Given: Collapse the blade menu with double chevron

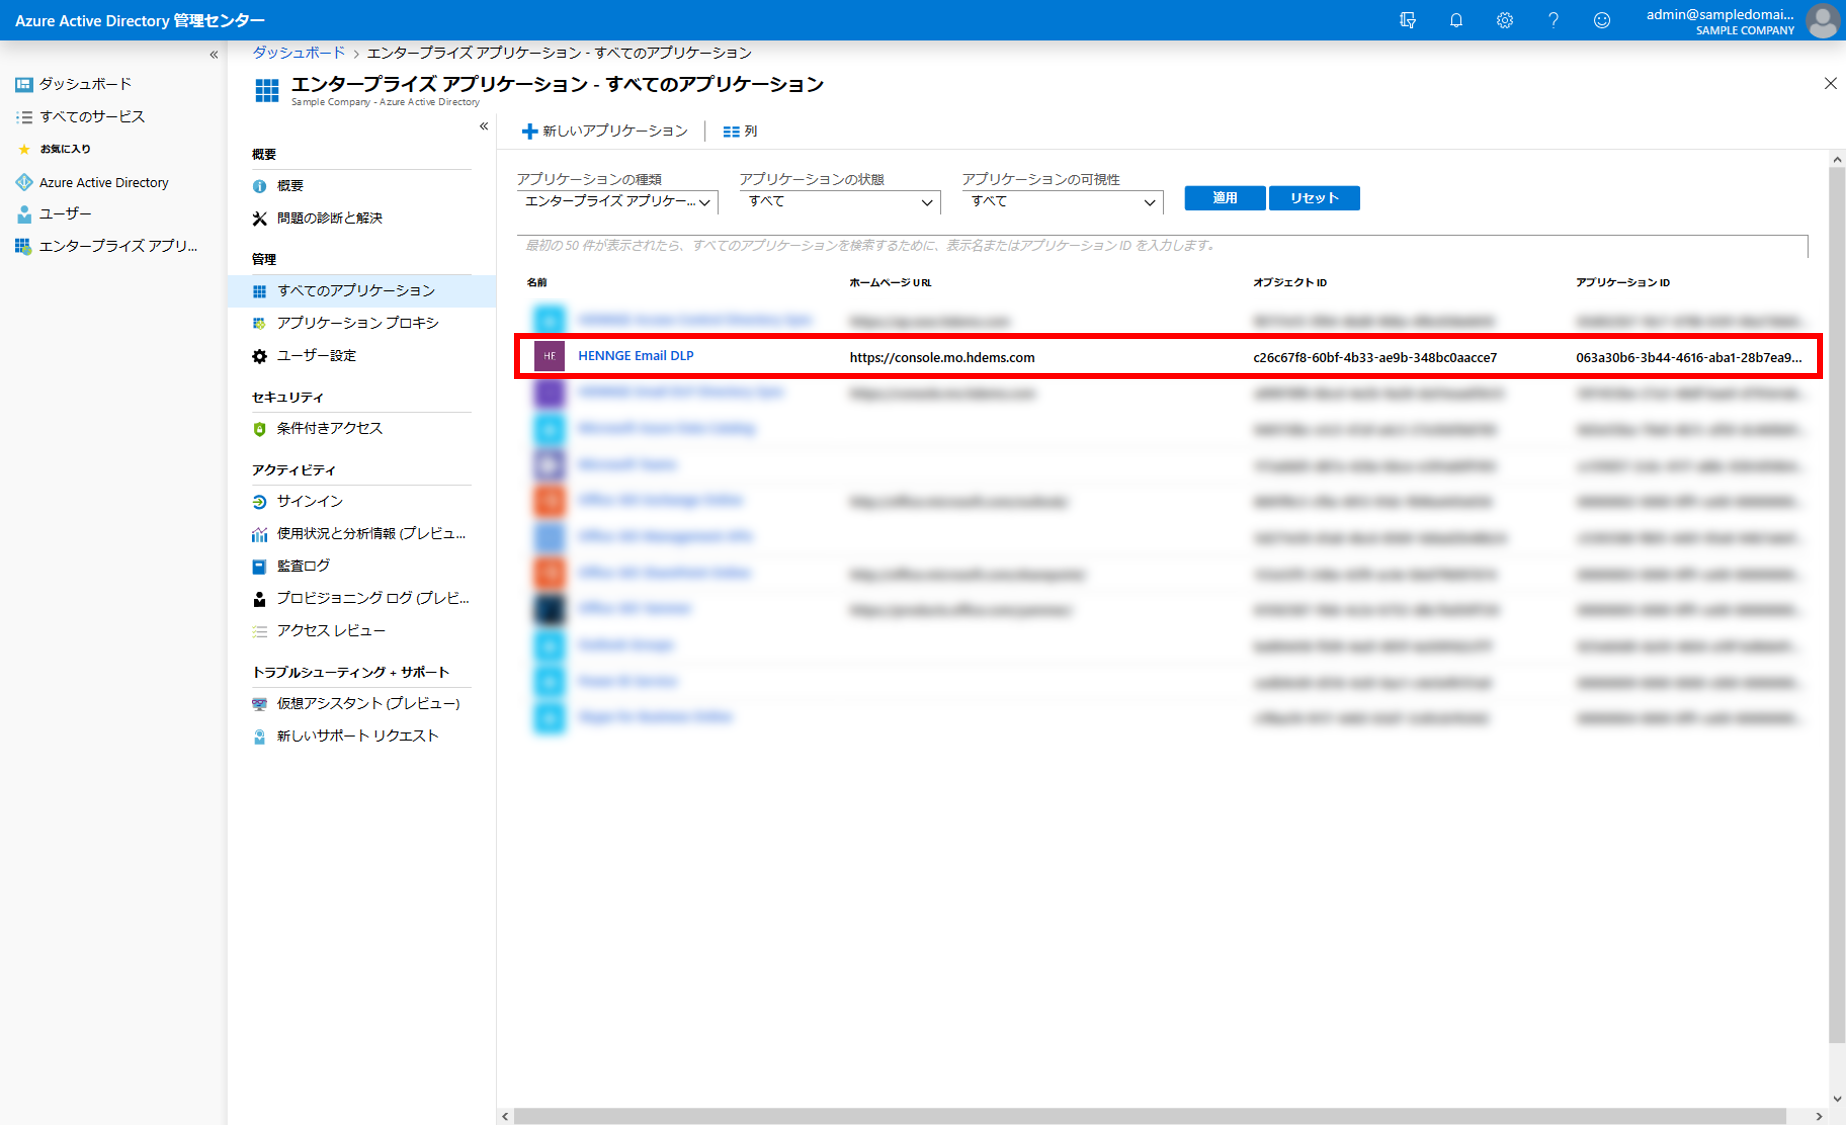Looking at the screenshot, I should pos(483,126).
